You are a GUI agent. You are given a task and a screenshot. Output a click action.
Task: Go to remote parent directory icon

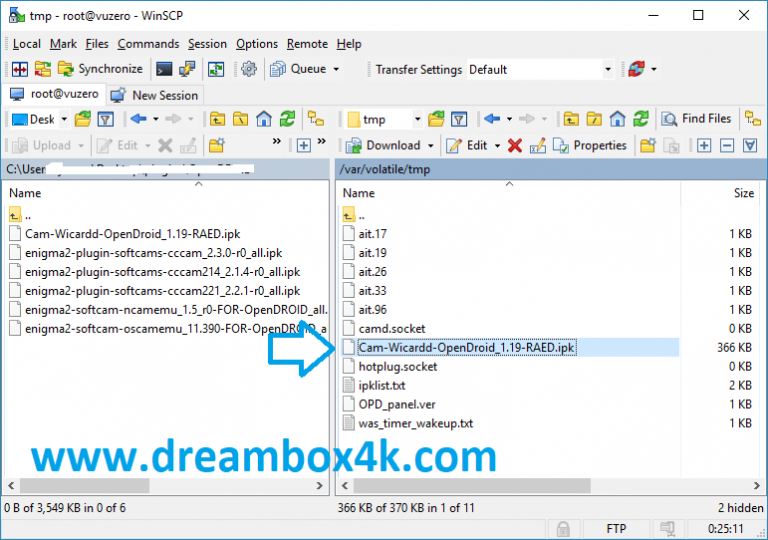point(571,119)
